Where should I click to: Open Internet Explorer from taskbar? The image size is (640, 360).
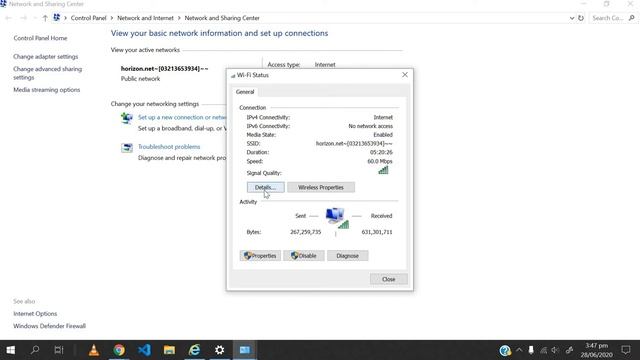(x=195, y=350)
